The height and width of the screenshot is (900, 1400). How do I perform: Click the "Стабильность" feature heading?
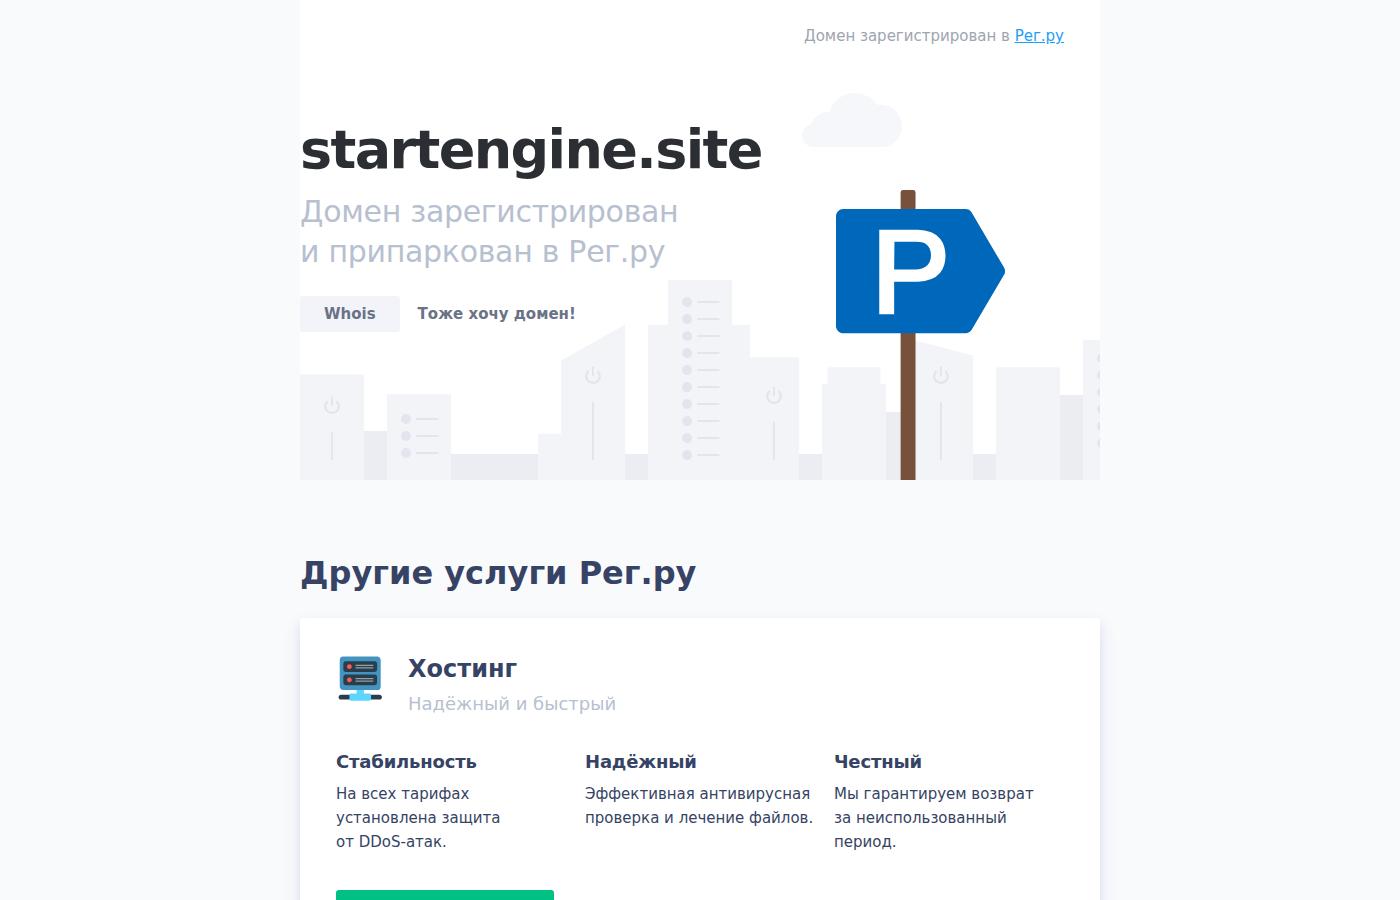[406, 762]
